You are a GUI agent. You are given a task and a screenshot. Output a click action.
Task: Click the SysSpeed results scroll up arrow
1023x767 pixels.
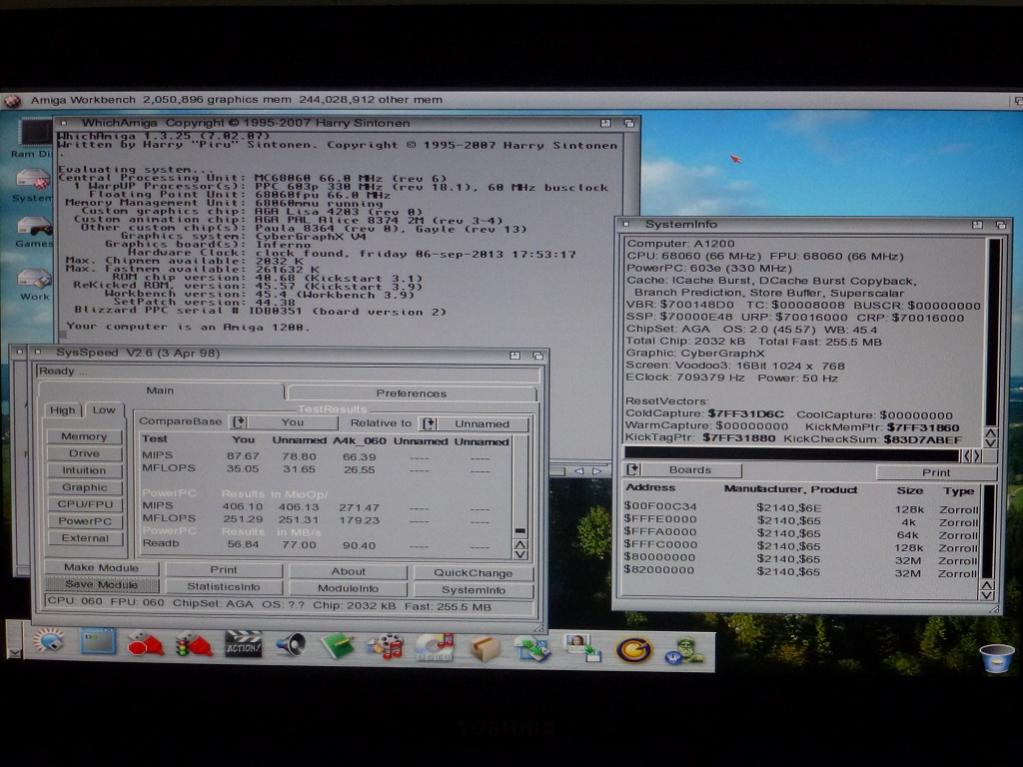[x=520, y=544]
